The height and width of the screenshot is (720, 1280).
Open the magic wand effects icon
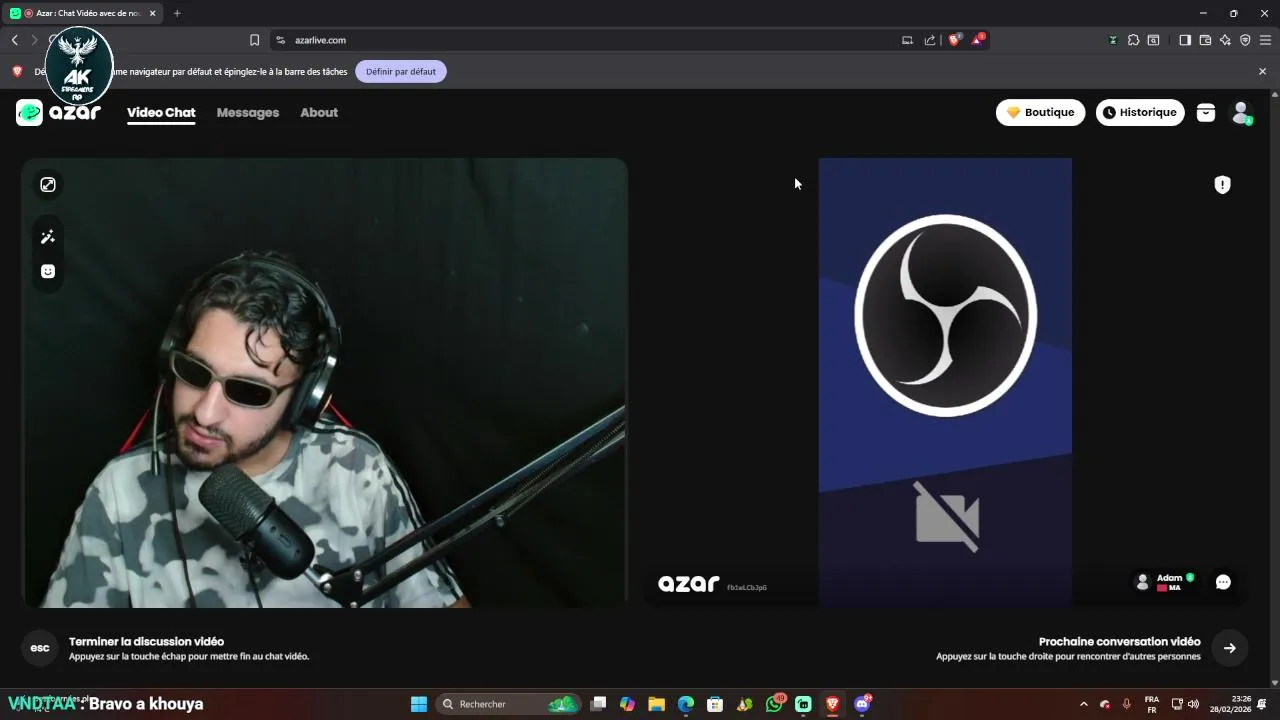point(48,237)
